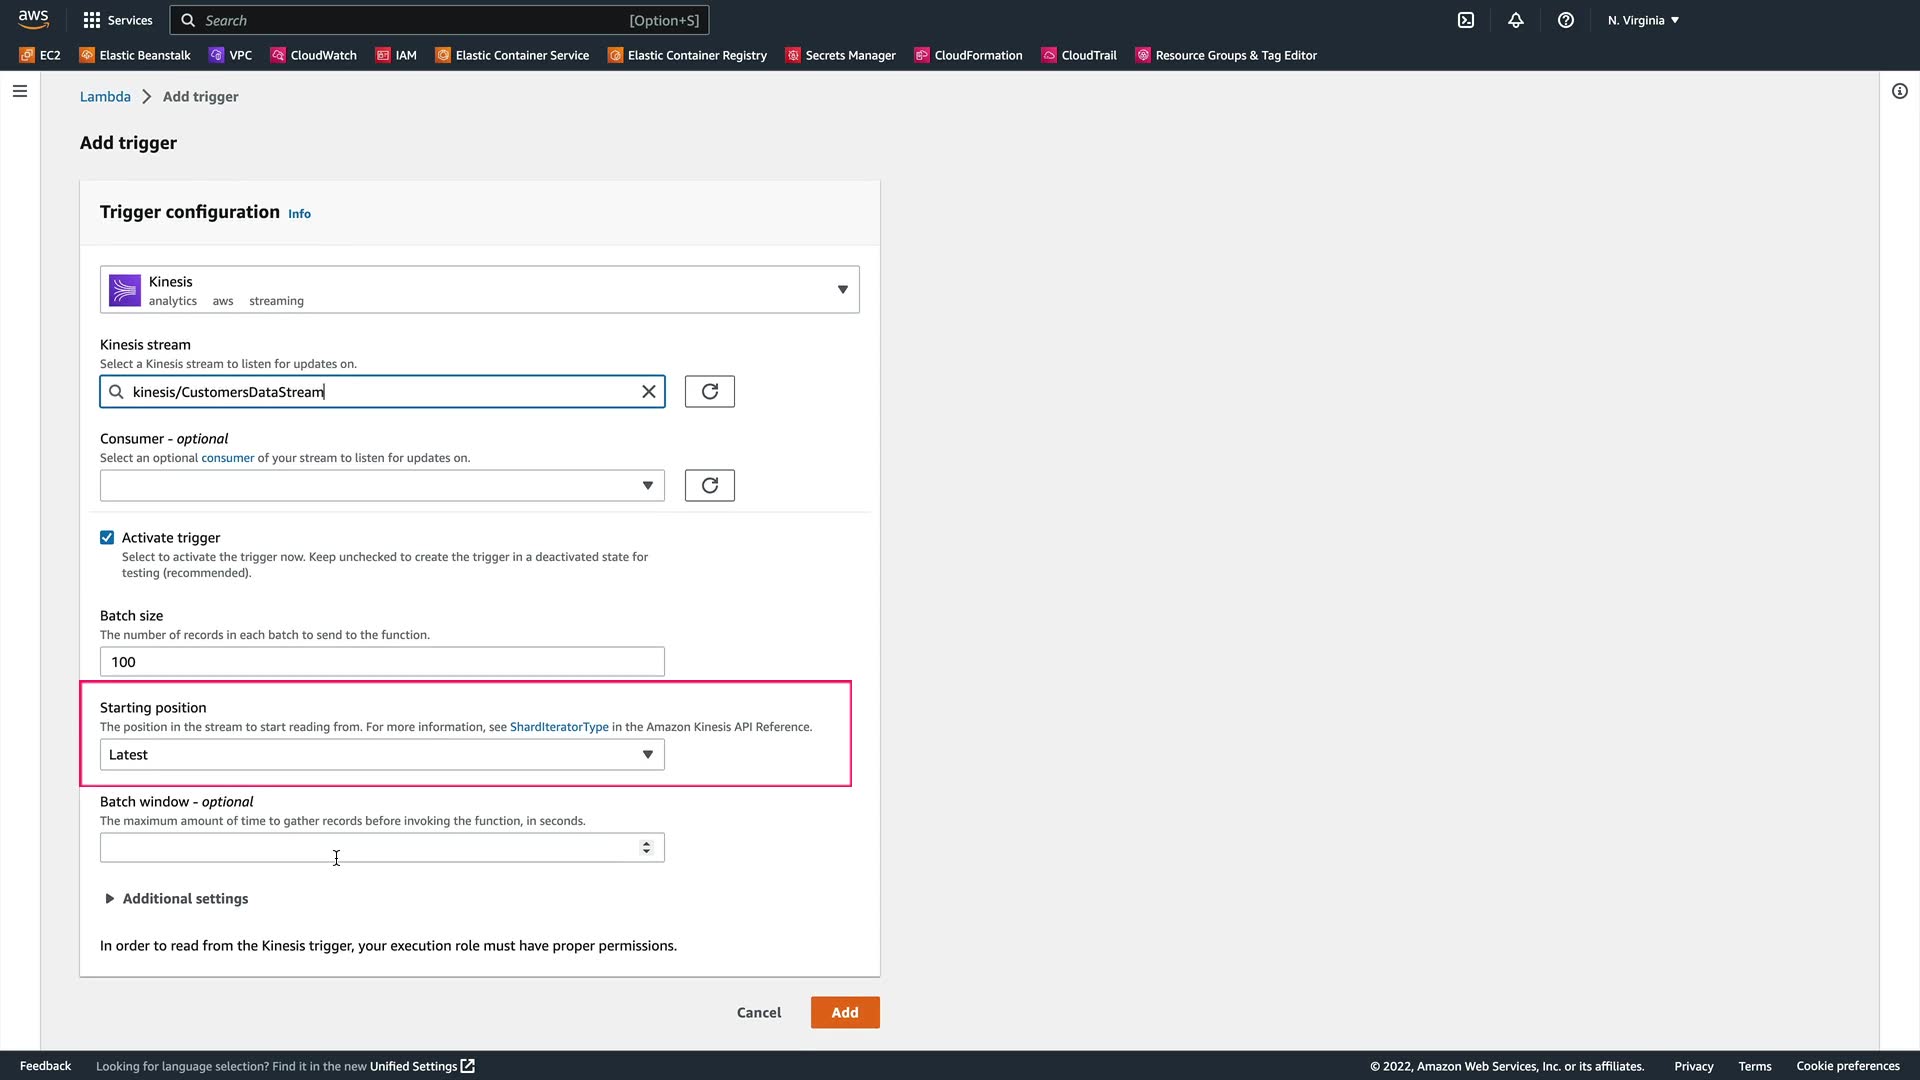This screenshot has width=1920, height=1080.
Task: Clear the Kinesis stream field
Action: tap(649, 391)
